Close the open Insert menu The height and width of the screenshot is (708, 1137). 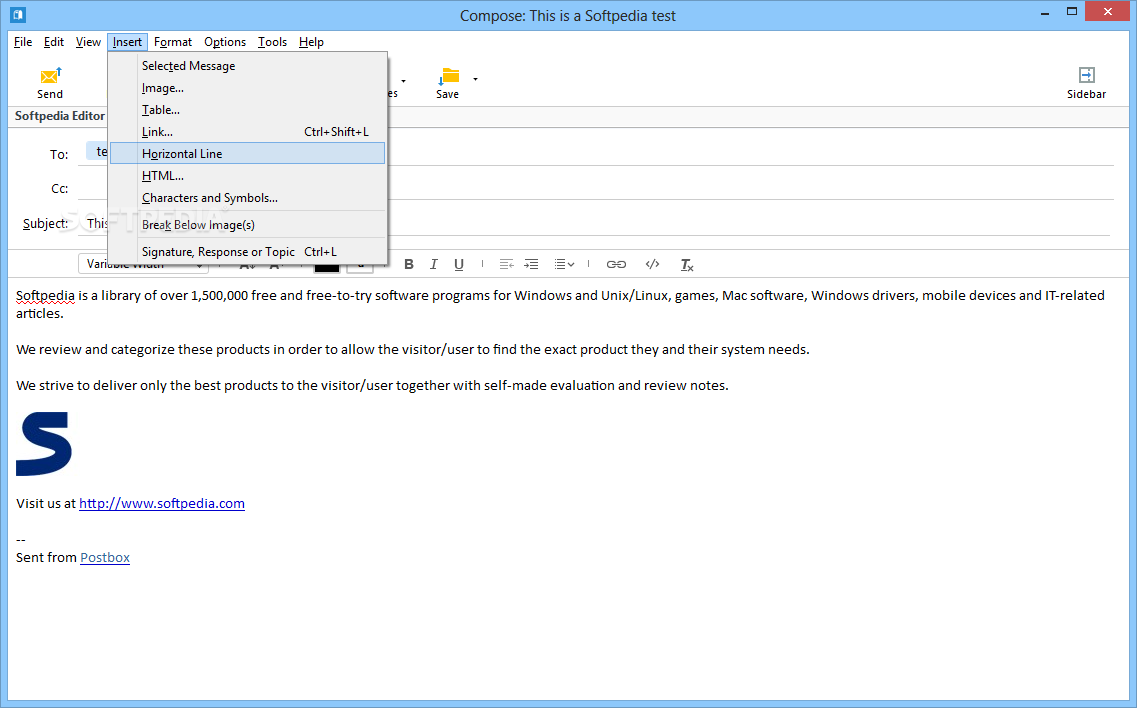click(x=127, y=42)
